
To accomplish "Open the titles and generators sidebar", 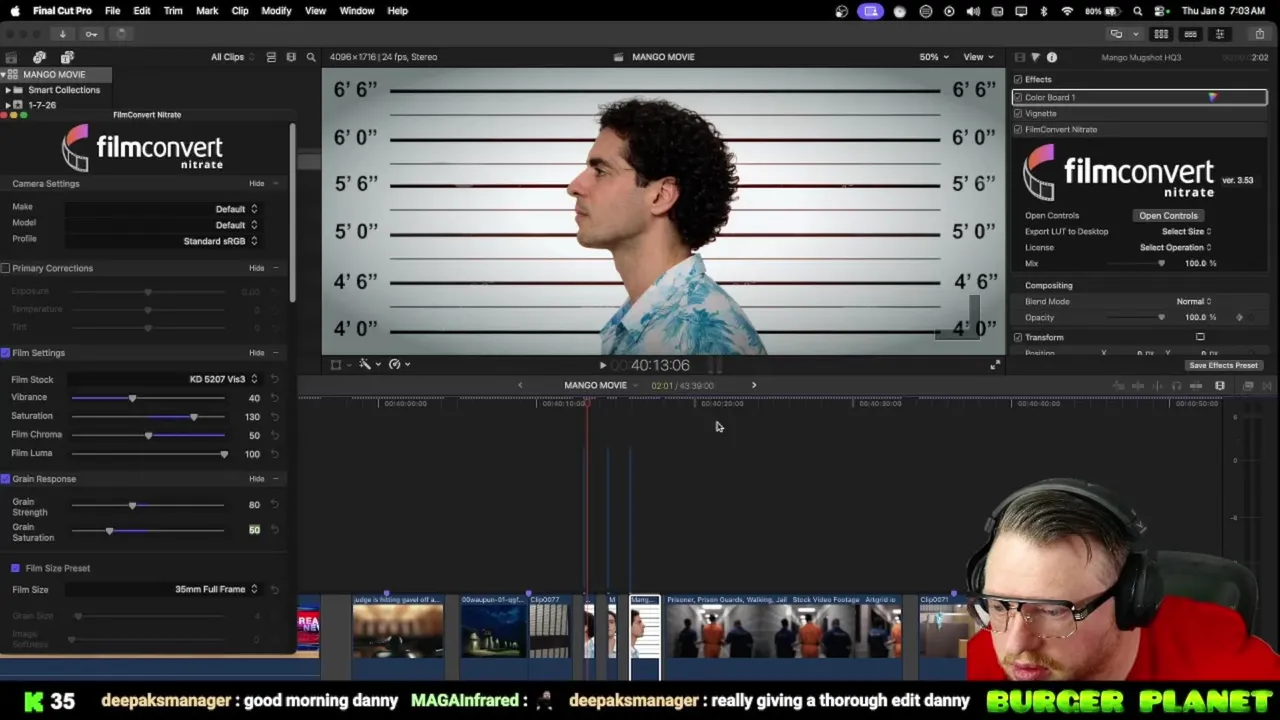I will coord(67,57).
